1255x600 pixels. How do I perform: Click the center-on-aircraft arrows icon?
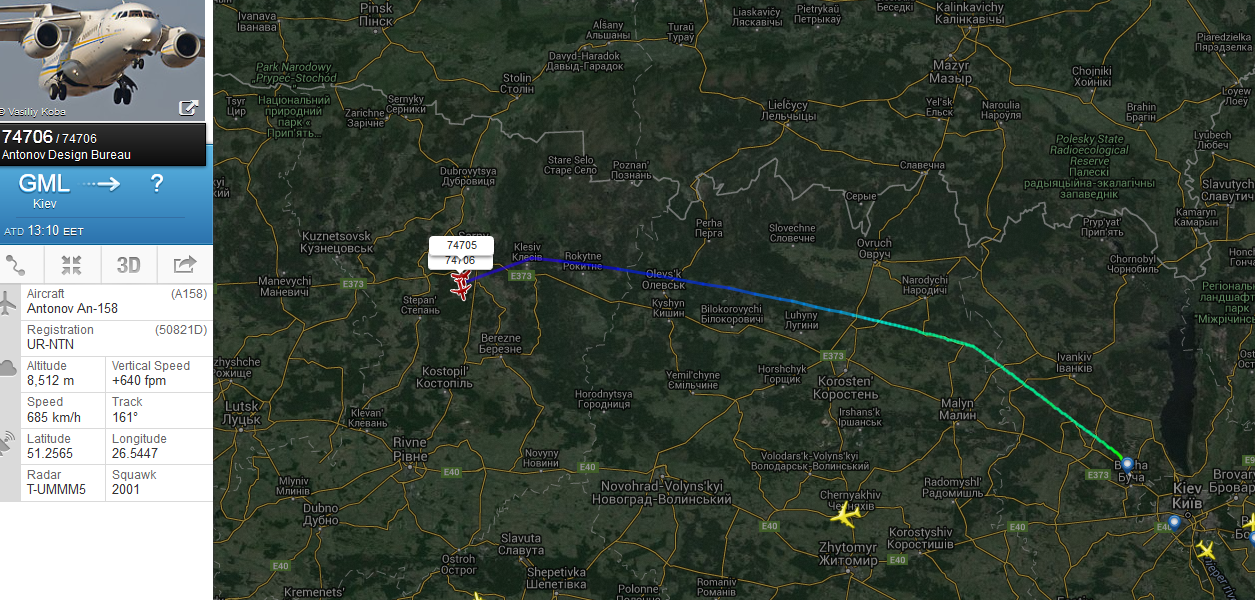pos(71,265)
